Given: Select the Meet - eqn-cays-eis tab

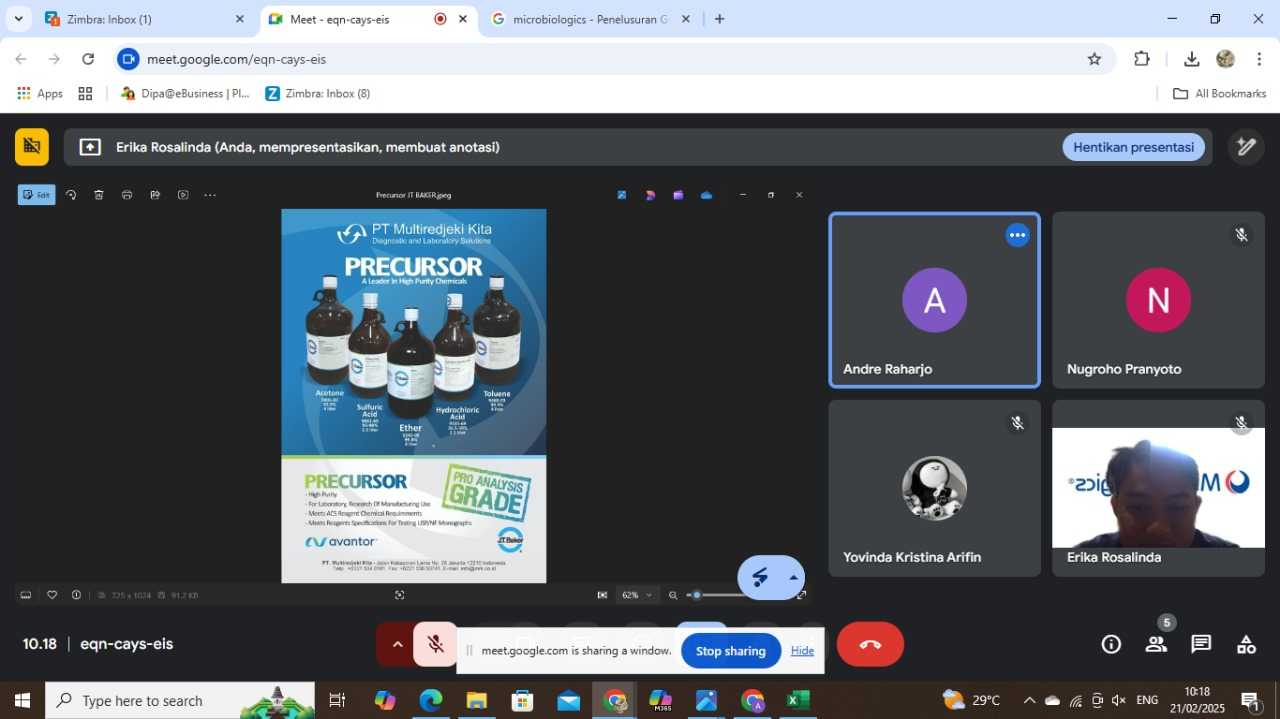Looking at the screenshot, I should (369, 19).
